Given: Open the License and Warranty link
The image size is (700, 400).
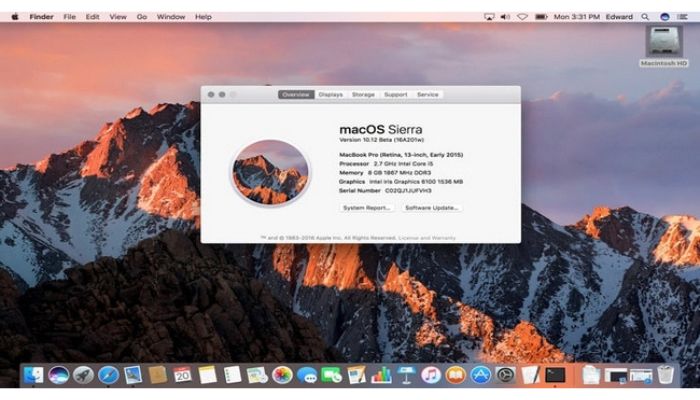Looking at the screenshot, I should coord(427,238).
